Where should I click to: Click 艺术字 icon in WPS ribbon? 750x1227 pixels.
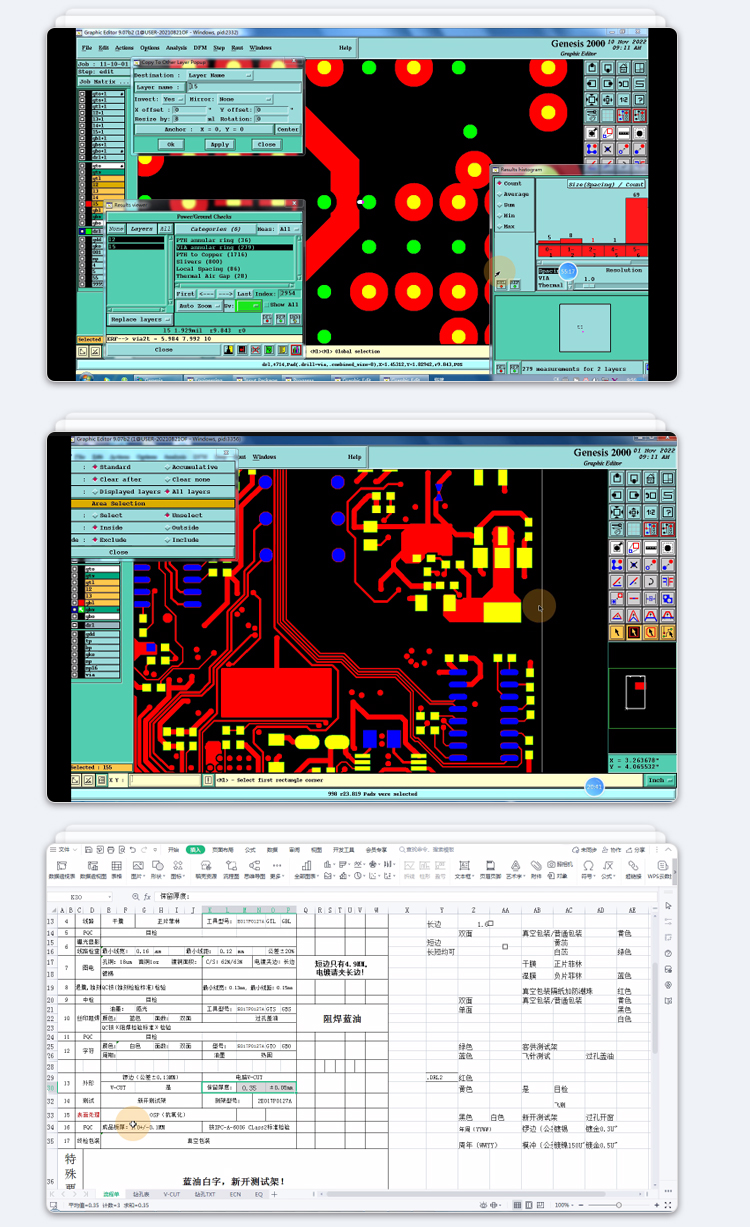tap(515, 870)
